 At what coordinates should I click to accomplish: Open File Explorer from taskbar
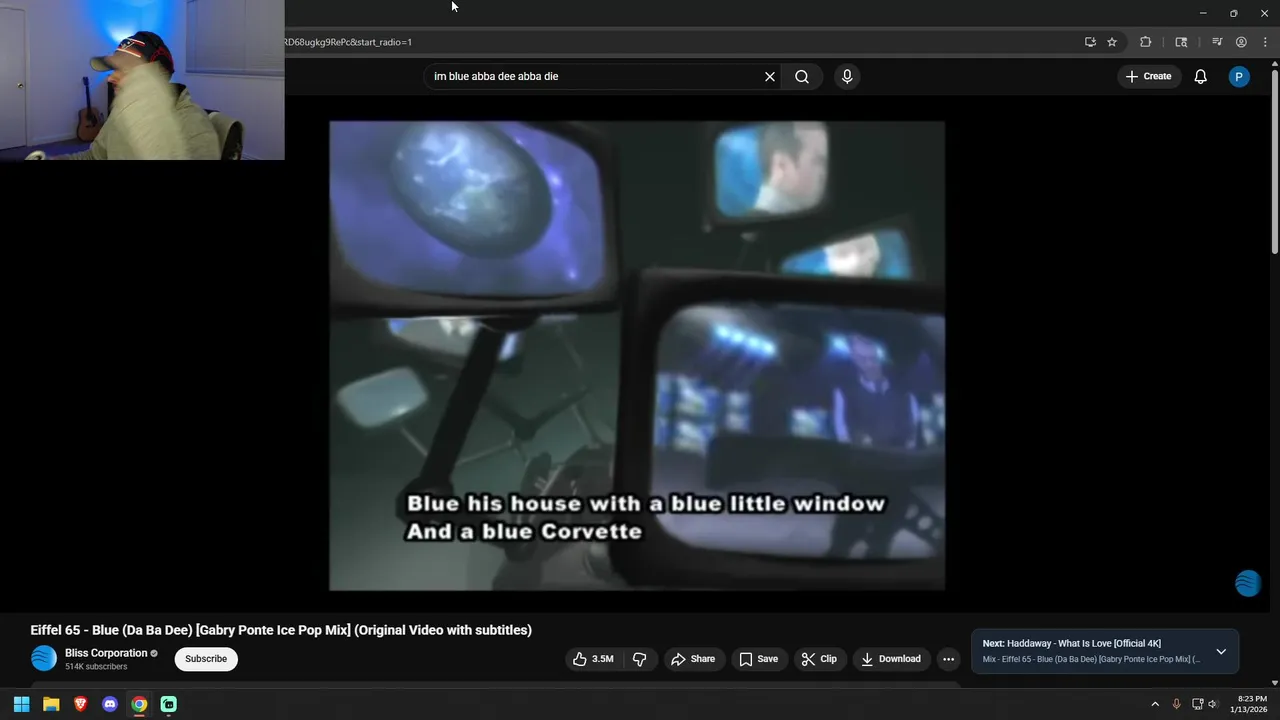tap(51, 704)
